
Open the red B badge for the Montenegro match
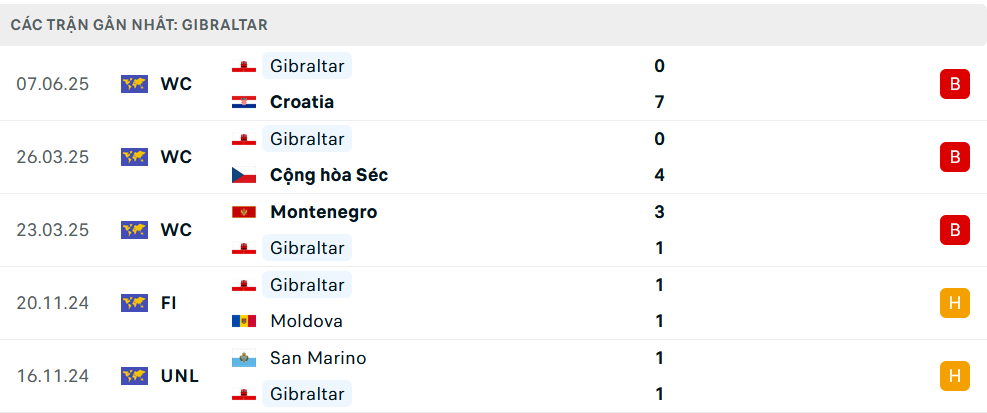(955, 230)
